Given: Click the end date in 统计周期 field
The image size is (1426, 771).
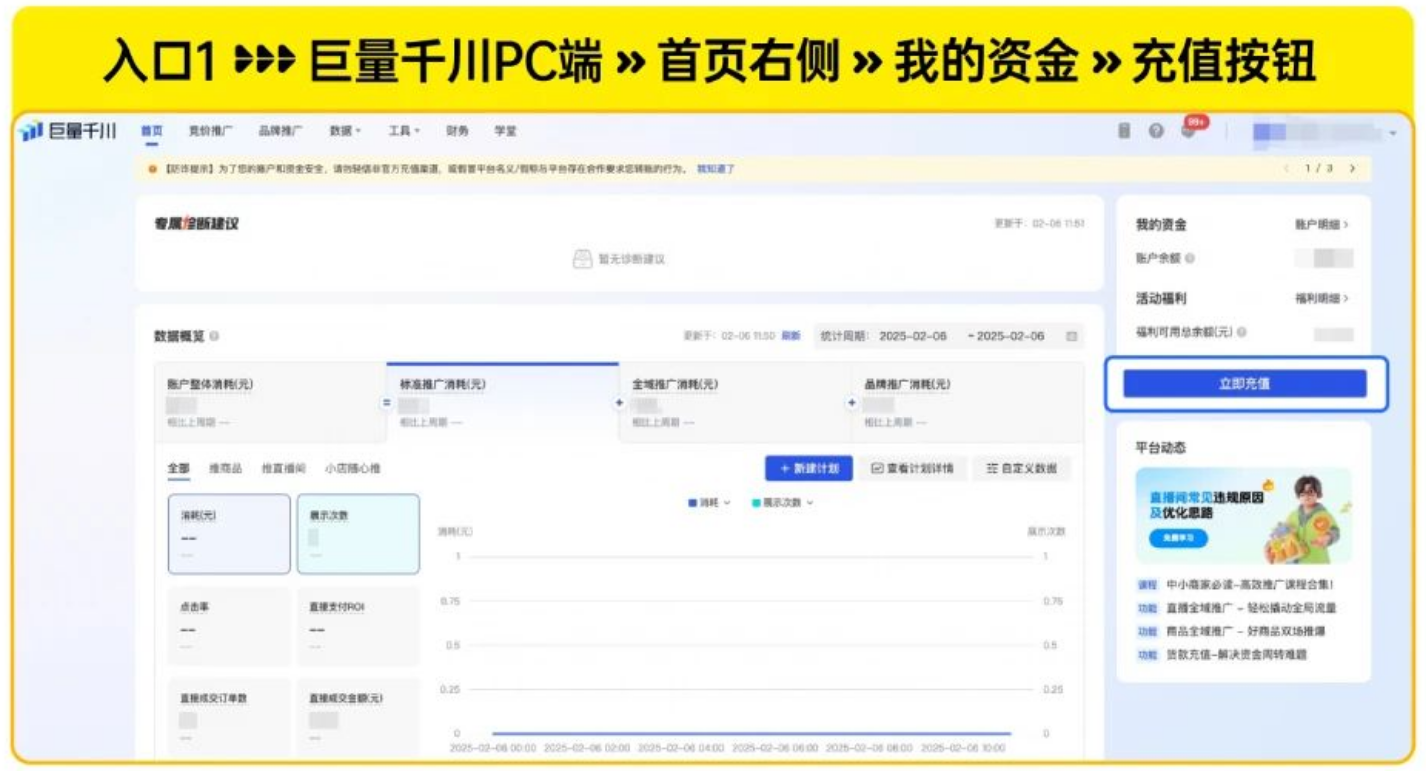Looking at the screenshot, I should click(1010, 337).
